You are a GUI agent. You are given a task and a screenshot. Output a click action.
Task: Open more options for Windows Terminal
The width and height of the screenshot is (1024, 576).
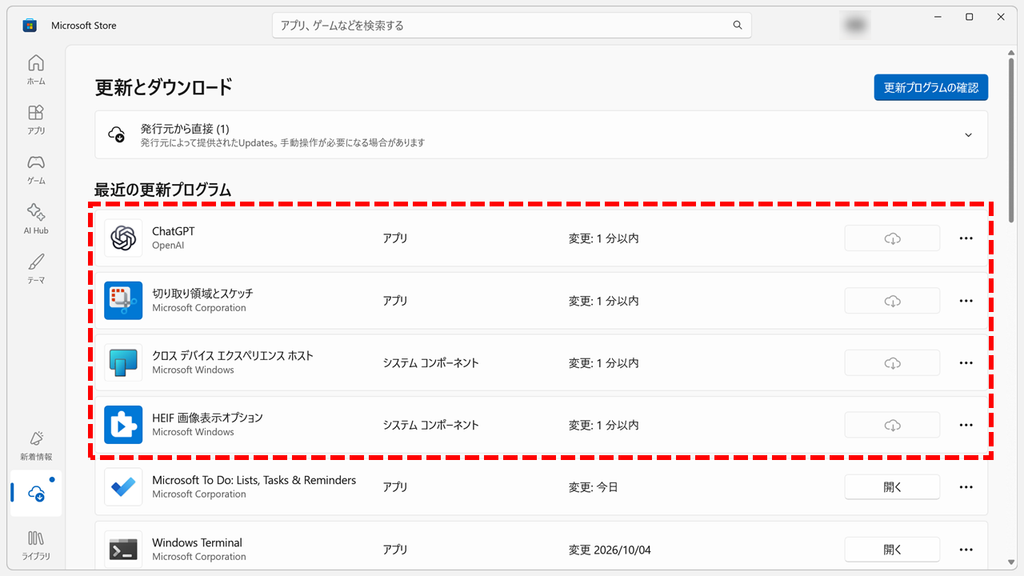[966, 549]
